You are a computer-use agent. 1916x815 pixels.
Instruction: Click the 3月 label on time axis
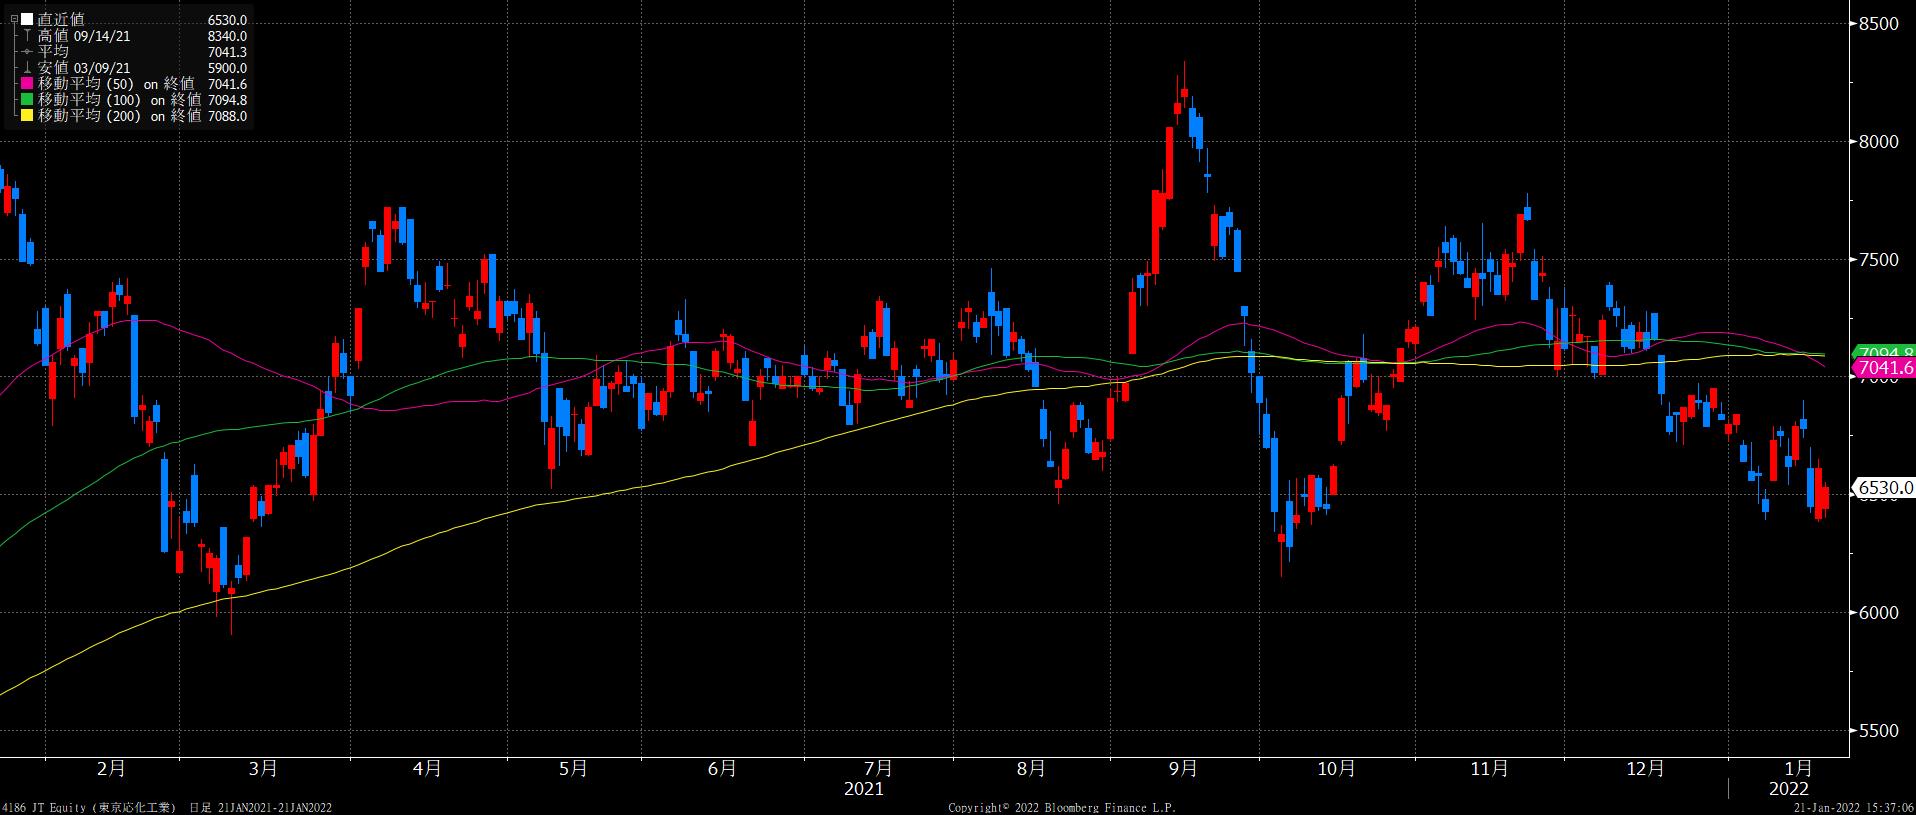(x=263, y=769)
